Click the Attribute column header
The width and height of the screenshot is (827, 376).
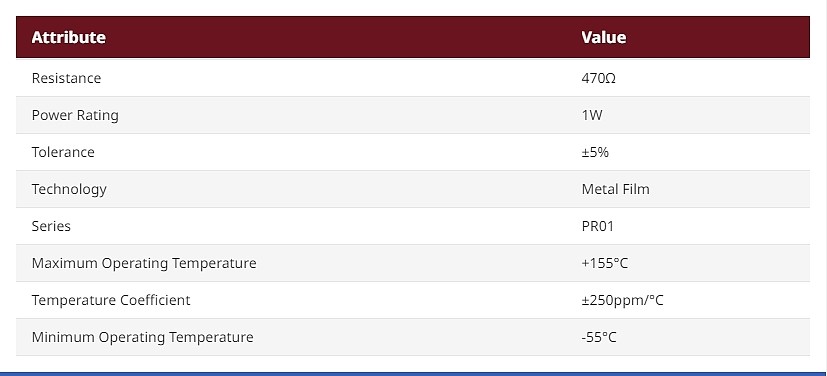(x=69, y=37)
